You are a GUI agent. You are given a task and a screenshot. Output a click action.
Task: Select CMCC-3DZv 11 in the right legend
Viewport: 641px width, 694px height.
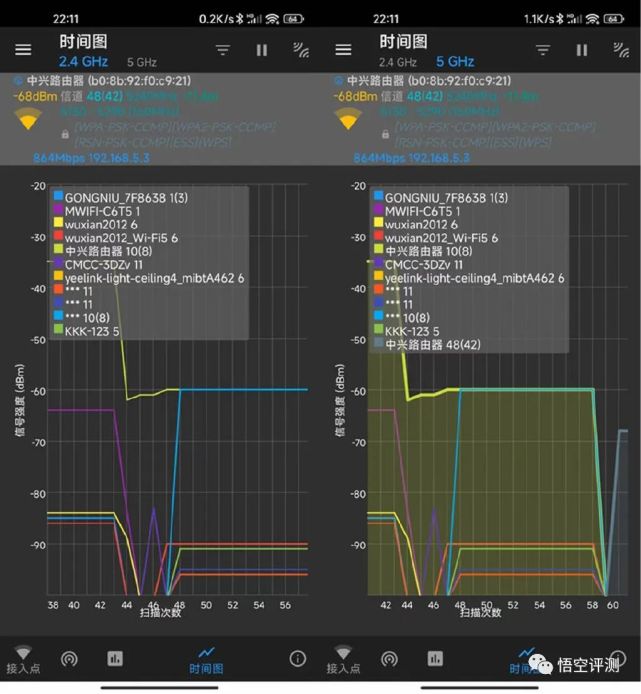click(x=424, y=265)
